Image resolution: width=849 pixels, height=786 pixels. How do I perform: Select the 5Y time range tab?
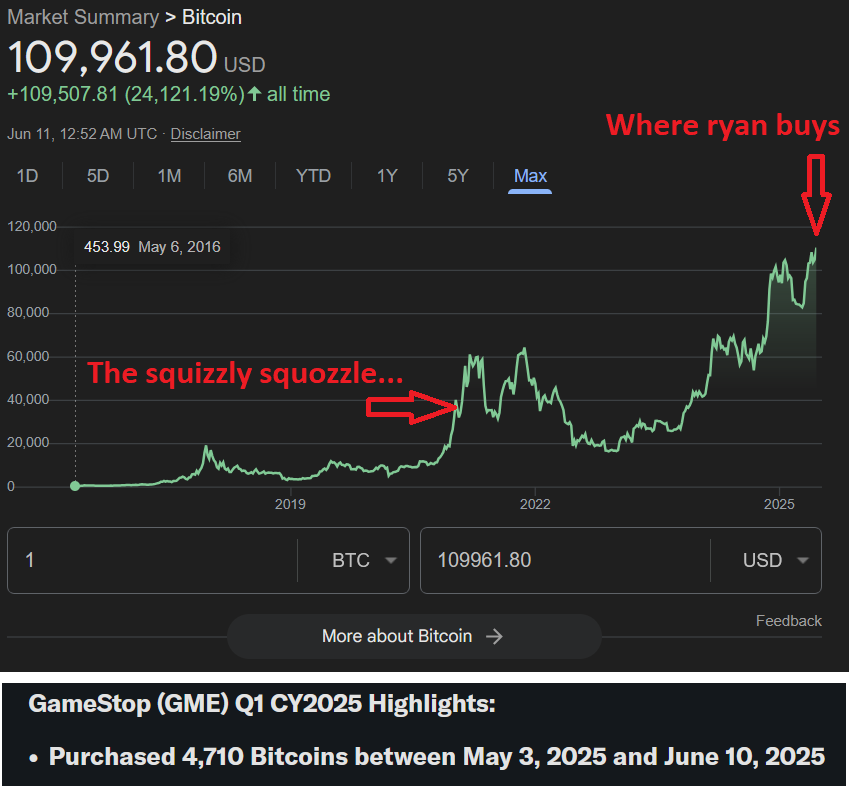458,176
